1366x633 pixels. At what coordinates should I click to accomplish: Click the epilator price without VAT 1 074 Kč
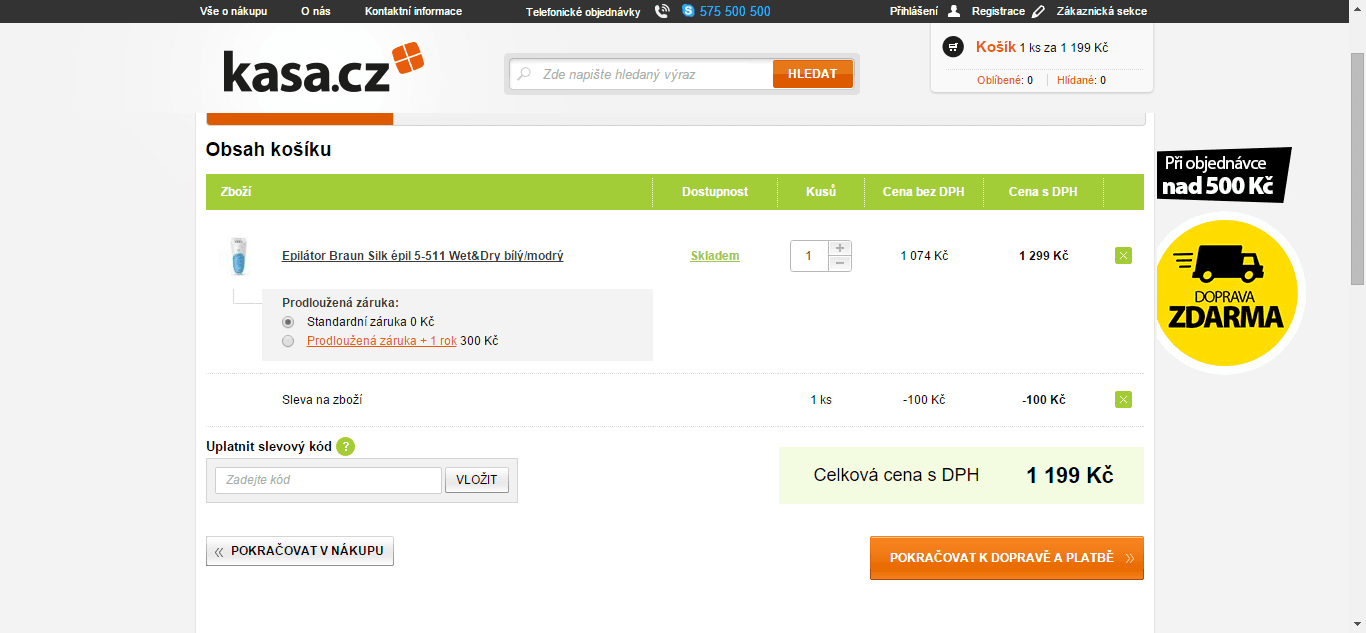[924, 256]
